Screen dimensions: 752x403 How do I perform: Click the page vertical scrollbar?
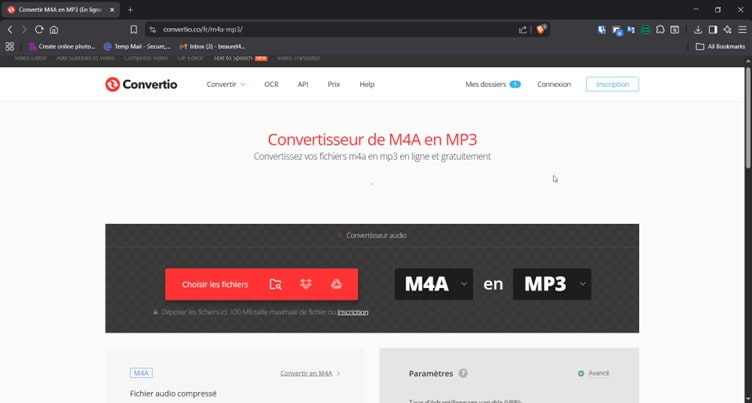tap(747, 118)
